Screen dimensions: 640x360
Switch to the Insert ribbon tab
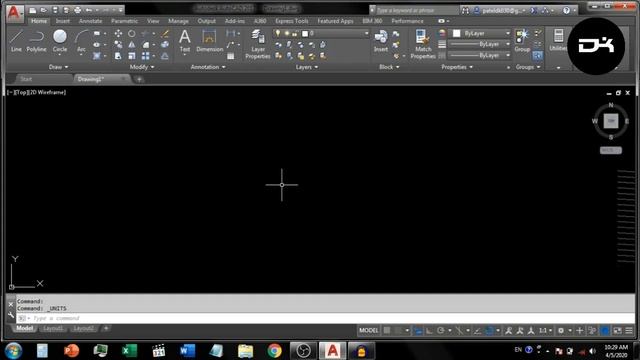tap(62, 21)
